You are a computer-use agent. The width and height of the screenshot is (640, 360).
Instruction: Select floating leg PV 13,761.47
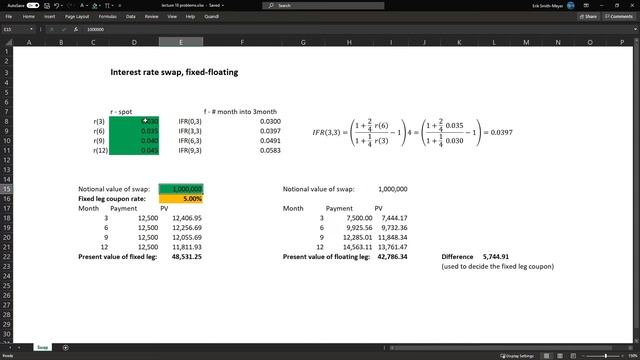click(392, 247)
